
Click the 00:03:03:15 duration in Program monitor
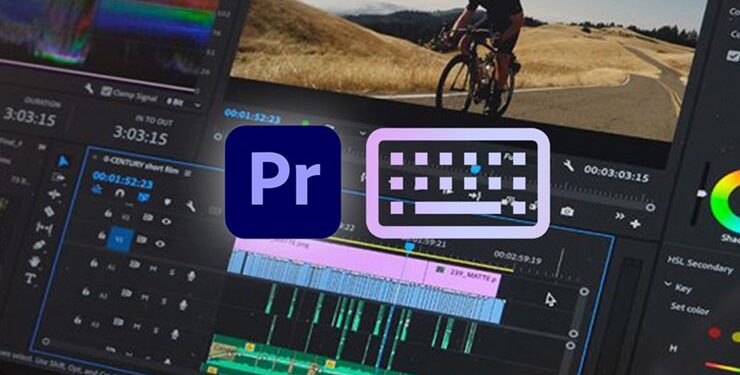click(616, 174)
